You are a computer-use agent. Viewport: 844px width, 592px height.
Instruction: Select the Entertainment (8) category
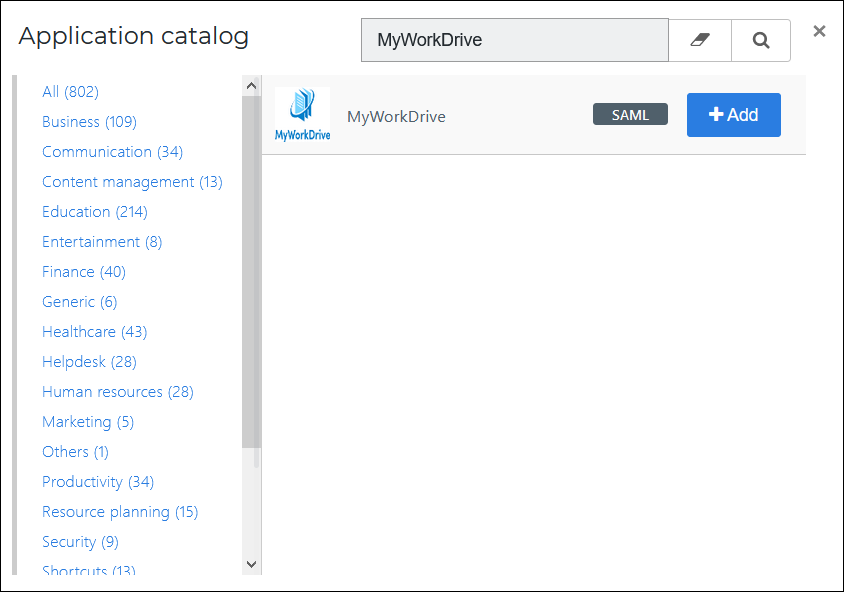coord(102,242)
